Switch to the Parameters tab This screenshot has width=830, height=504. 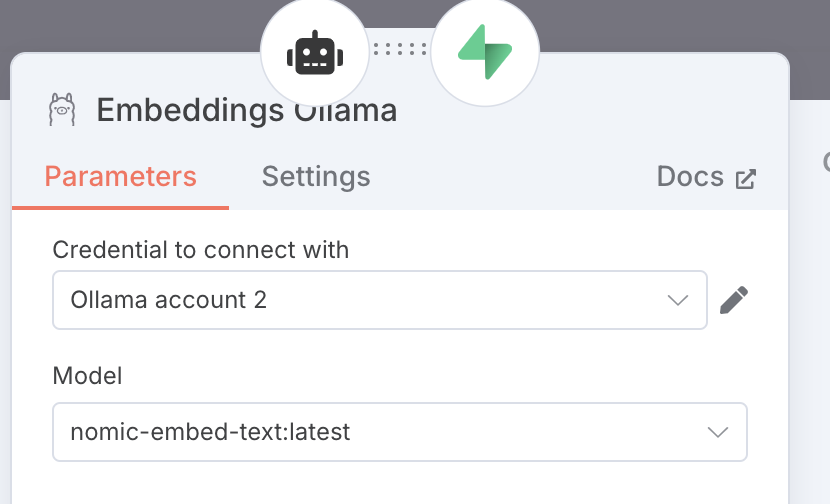[121, 176]
